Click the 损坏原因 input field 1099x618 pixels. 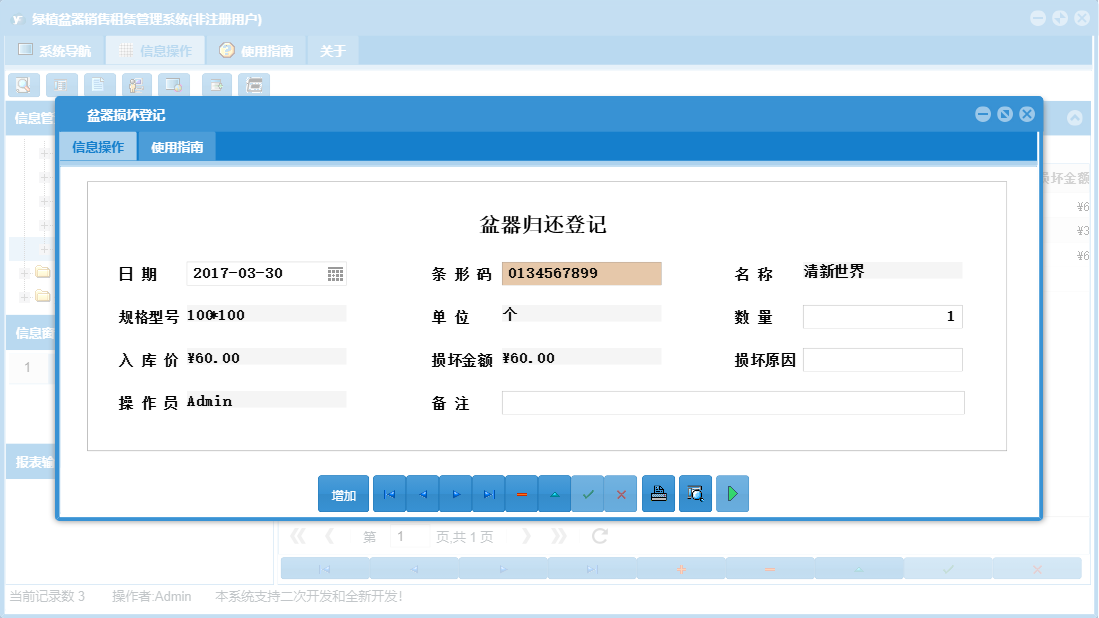882,359
